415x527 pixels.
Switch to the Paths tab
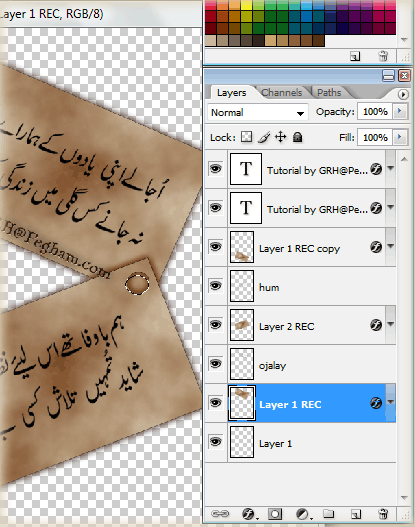coord(329,92)
